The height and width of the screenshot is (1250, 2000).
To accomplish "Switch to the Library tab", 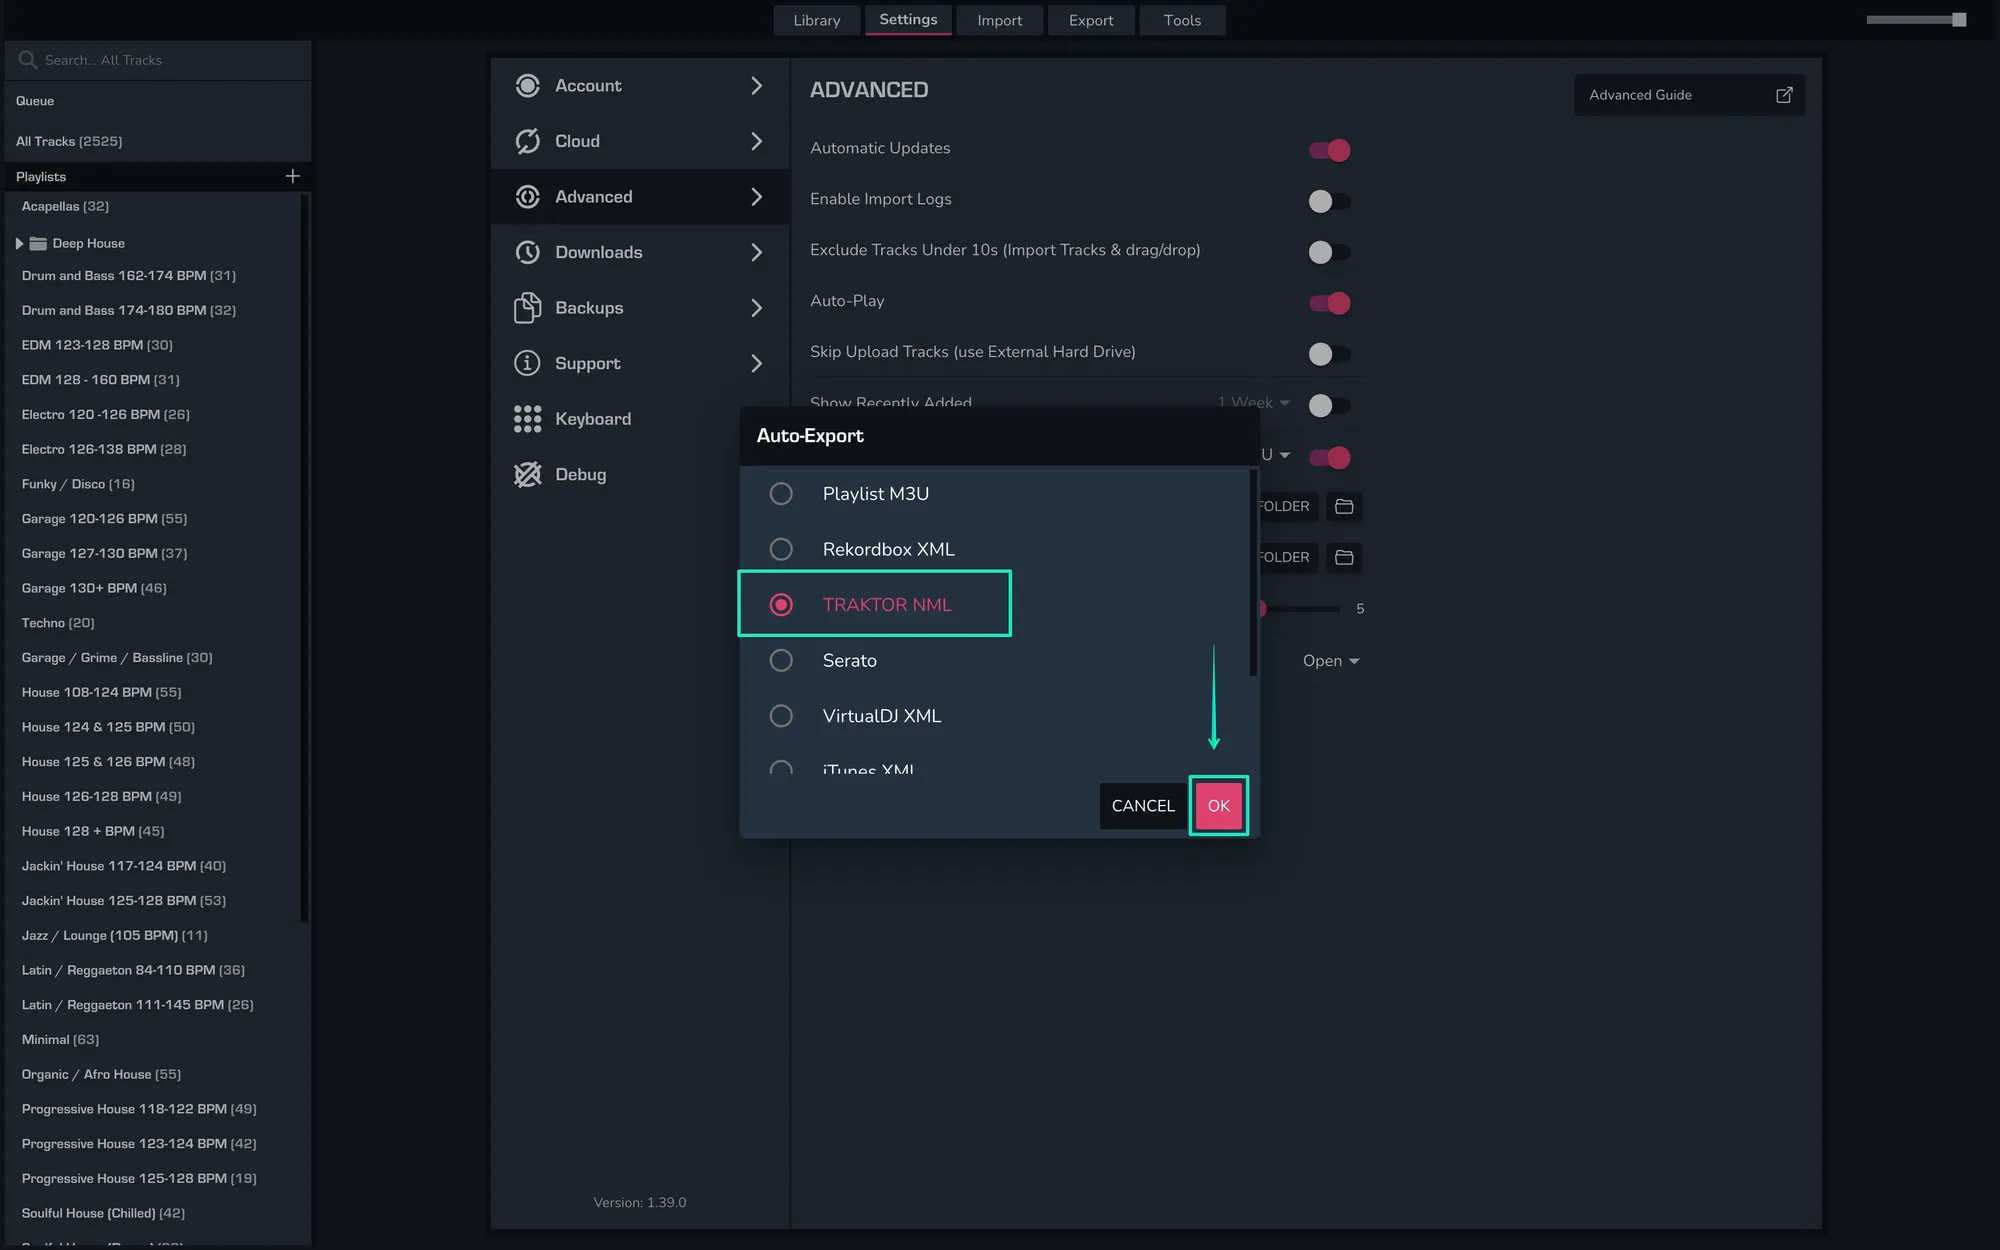I will tap(816, 20).
